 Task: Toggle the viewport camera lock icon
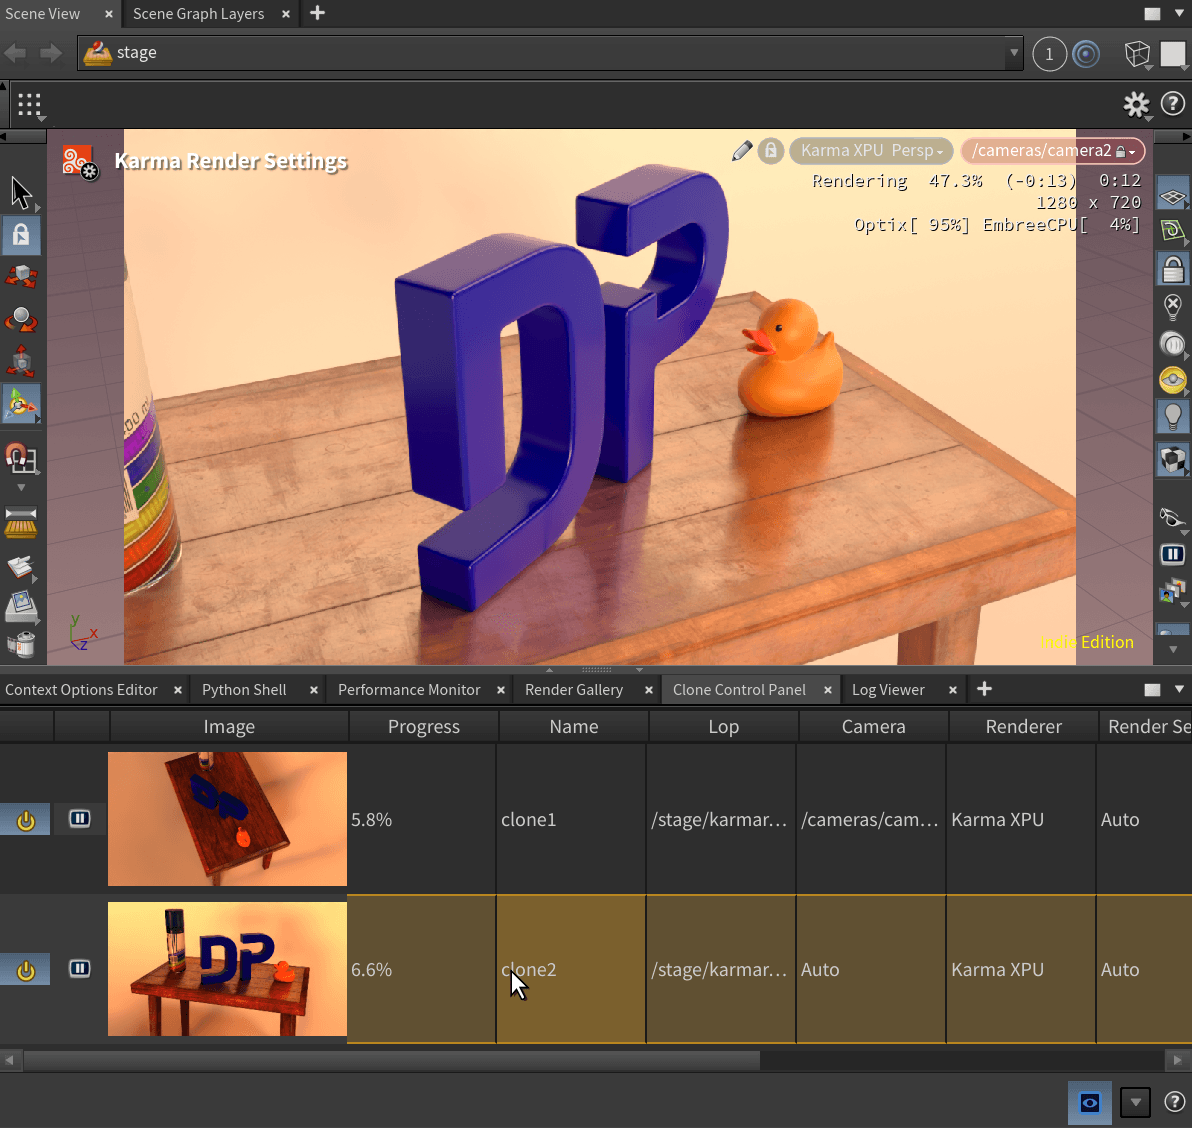(x=770, y=151)
